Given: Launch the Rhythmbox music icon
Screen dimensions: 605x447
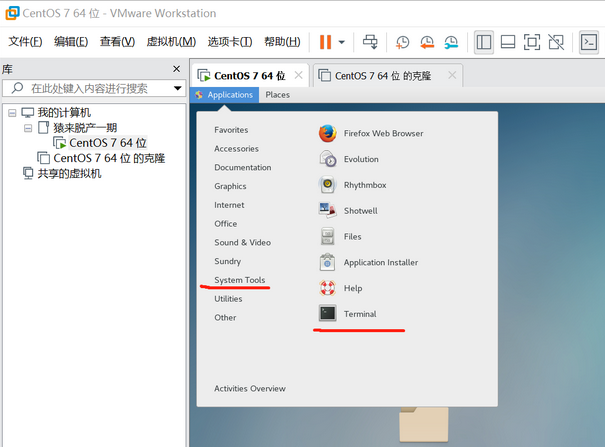Looking at the screenshot, I should [328, 185].
